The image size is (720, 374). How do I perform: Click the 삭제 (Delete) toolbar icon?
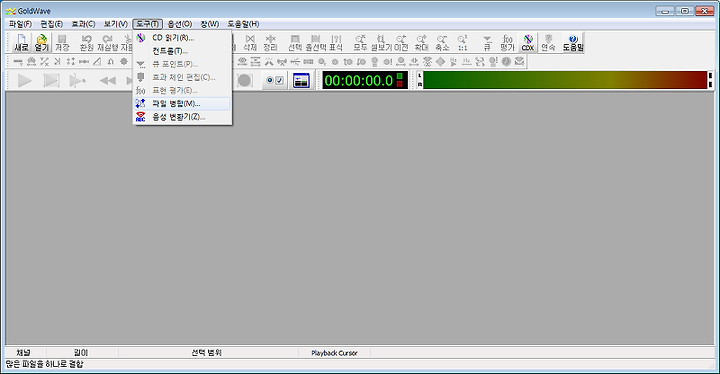(250, 42)
